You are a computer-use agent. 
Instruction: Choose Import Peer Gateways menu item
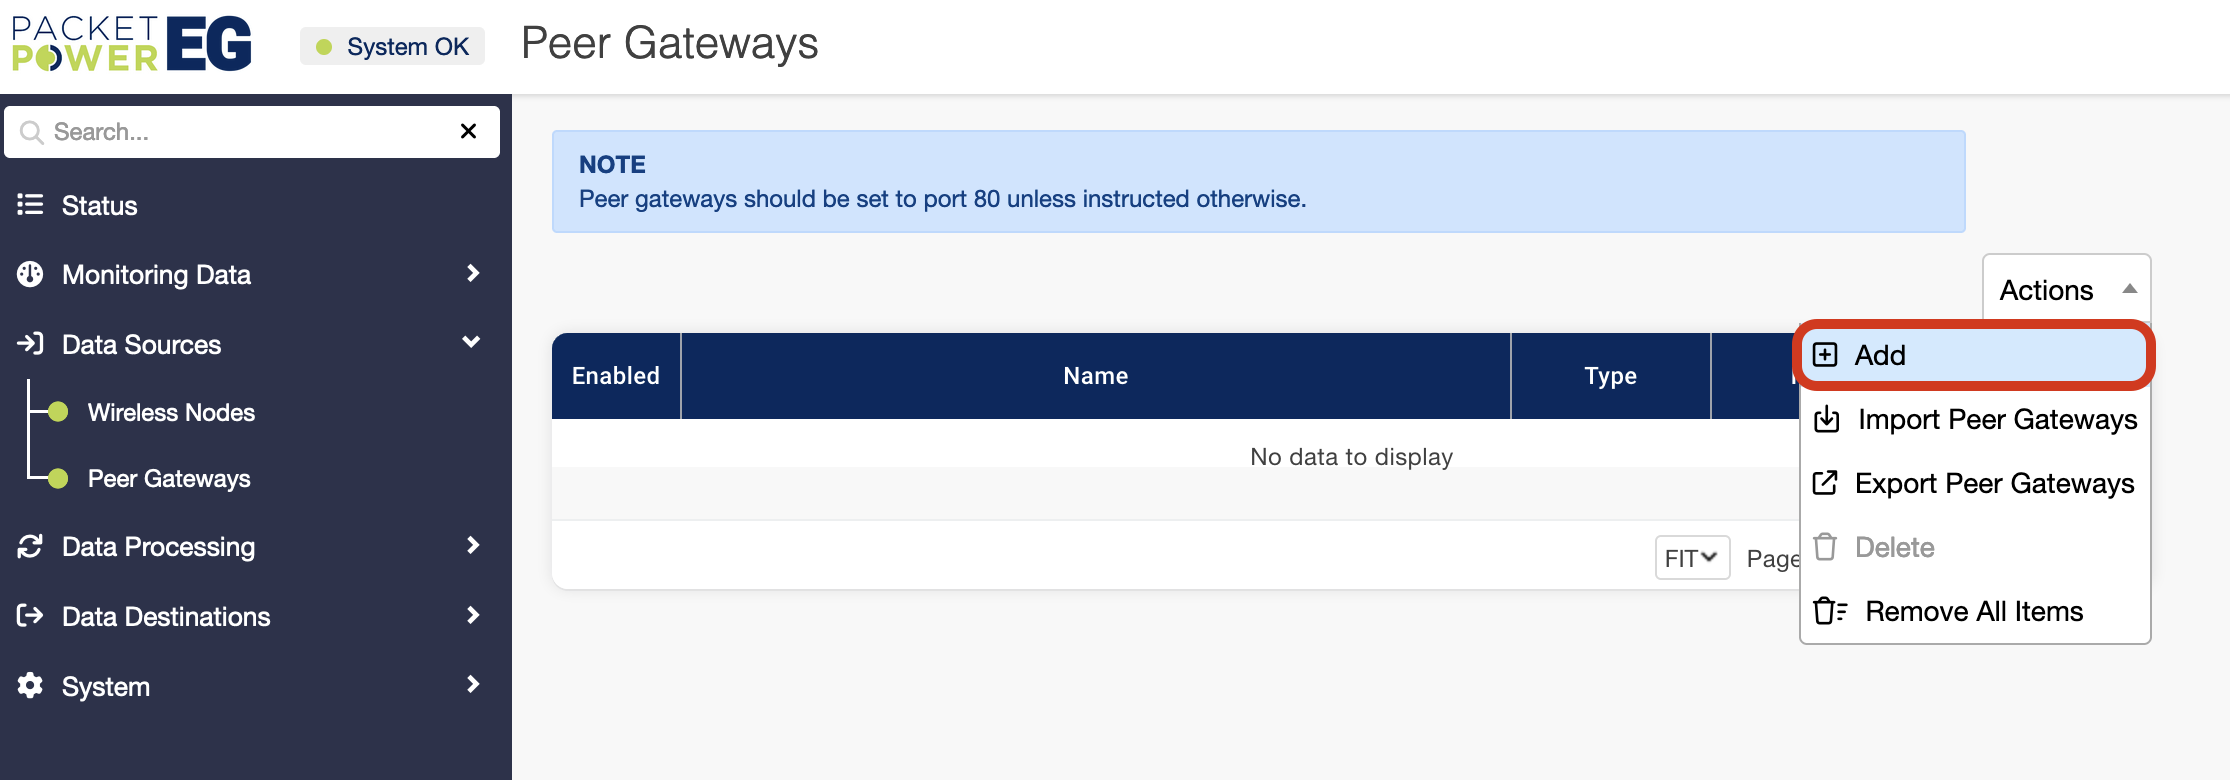(x=1996, y=420)
